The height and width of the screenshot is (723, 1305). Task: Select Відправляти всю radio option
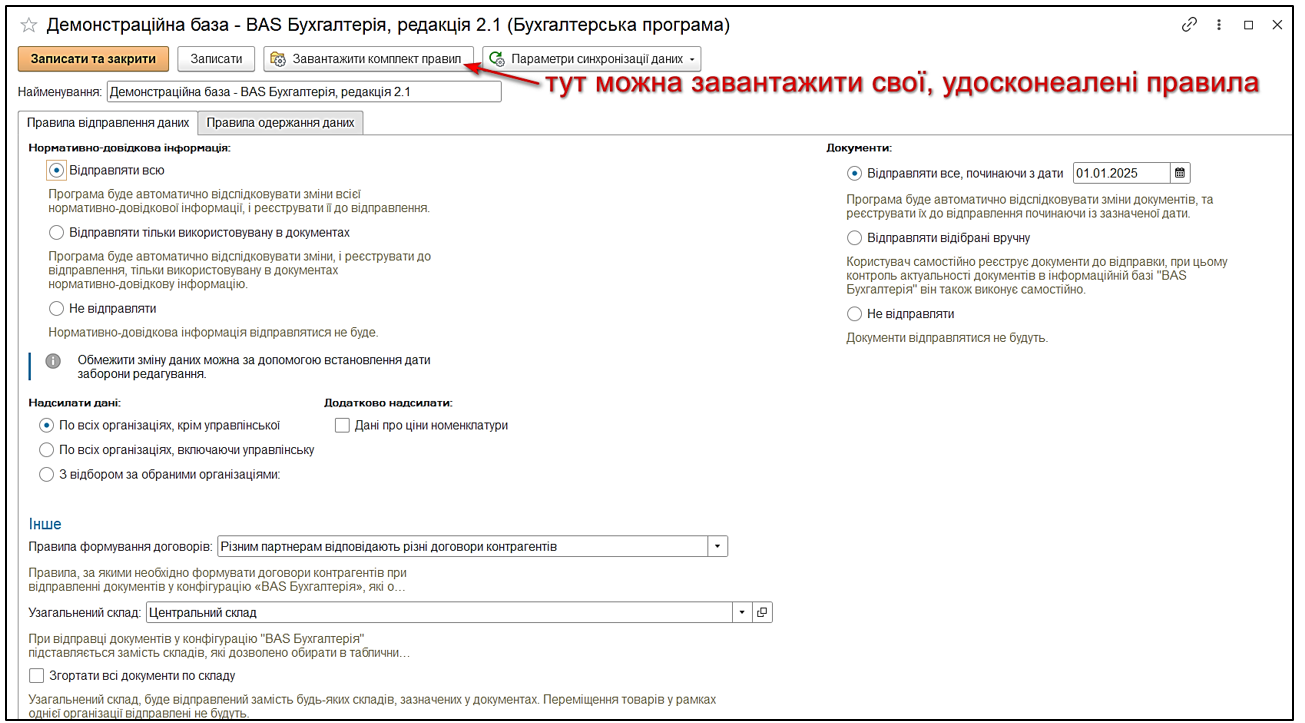point(57,171)
